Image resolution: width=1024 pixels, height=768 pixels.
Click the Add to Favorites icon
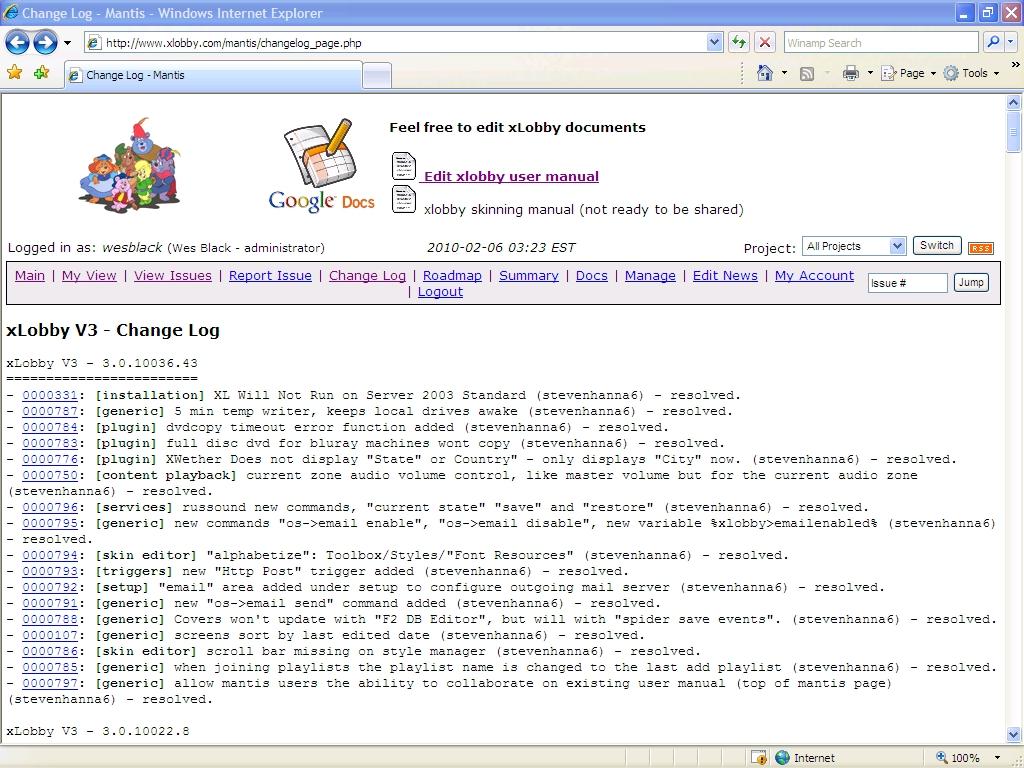pyautogui.click(x=41, y=72)
